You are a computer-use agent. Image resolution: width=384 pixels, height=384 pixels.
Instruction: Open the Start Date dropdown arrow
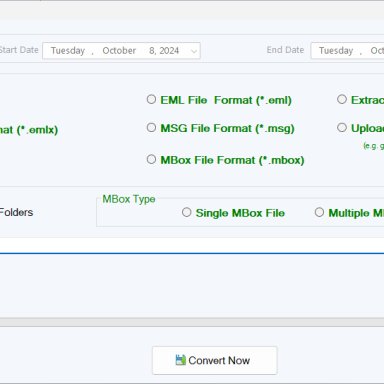194,51
